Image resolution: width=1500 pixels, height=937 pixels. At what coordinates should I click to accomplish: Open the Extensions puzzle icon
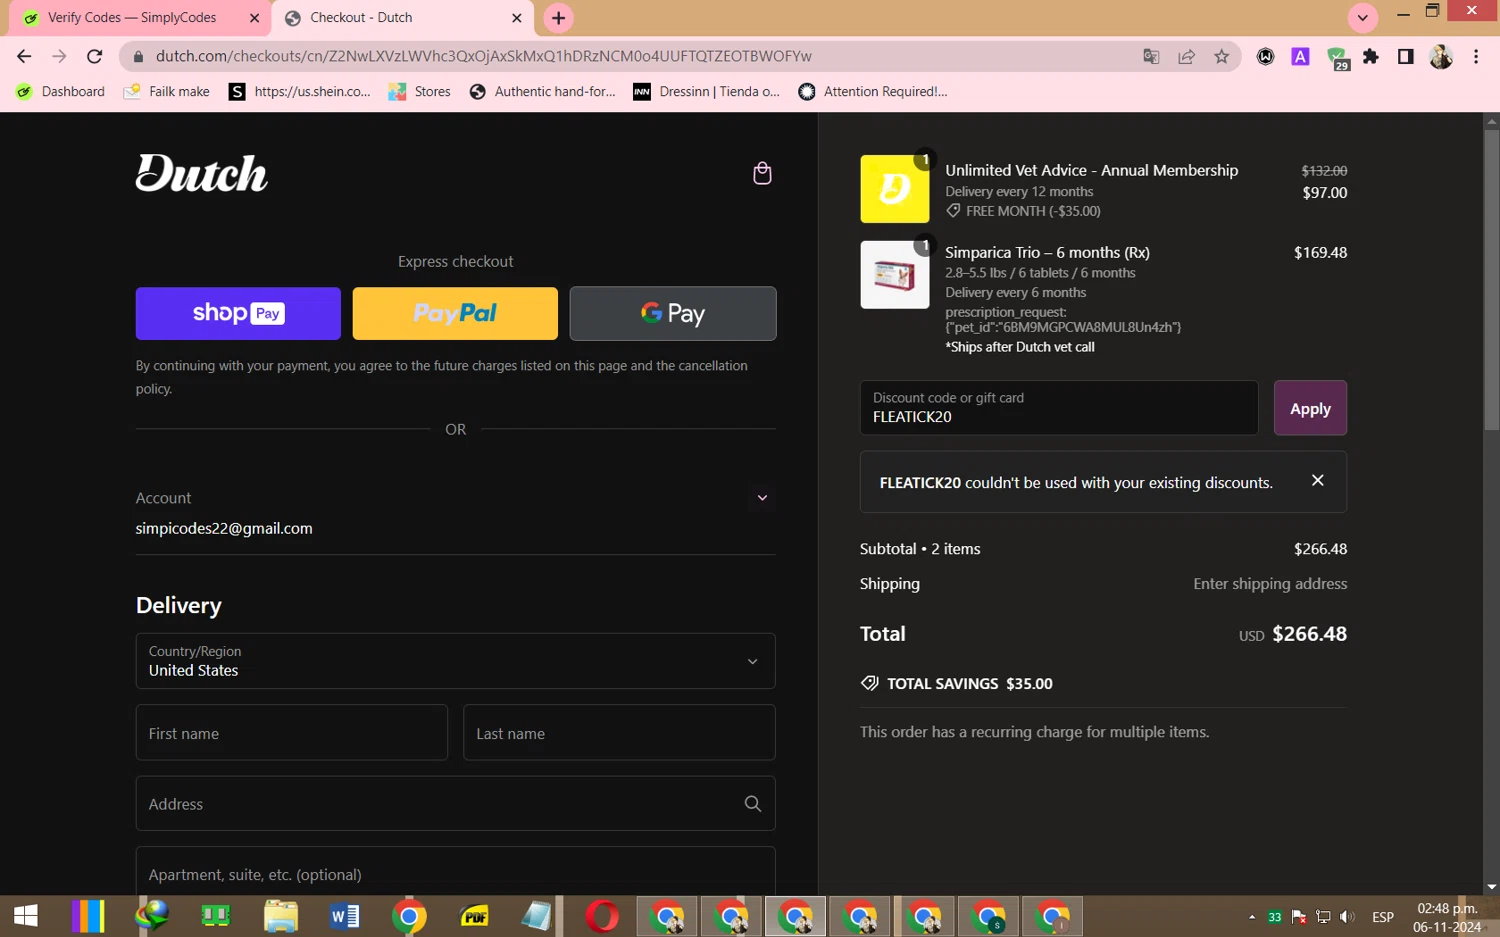pos(1371,57)
